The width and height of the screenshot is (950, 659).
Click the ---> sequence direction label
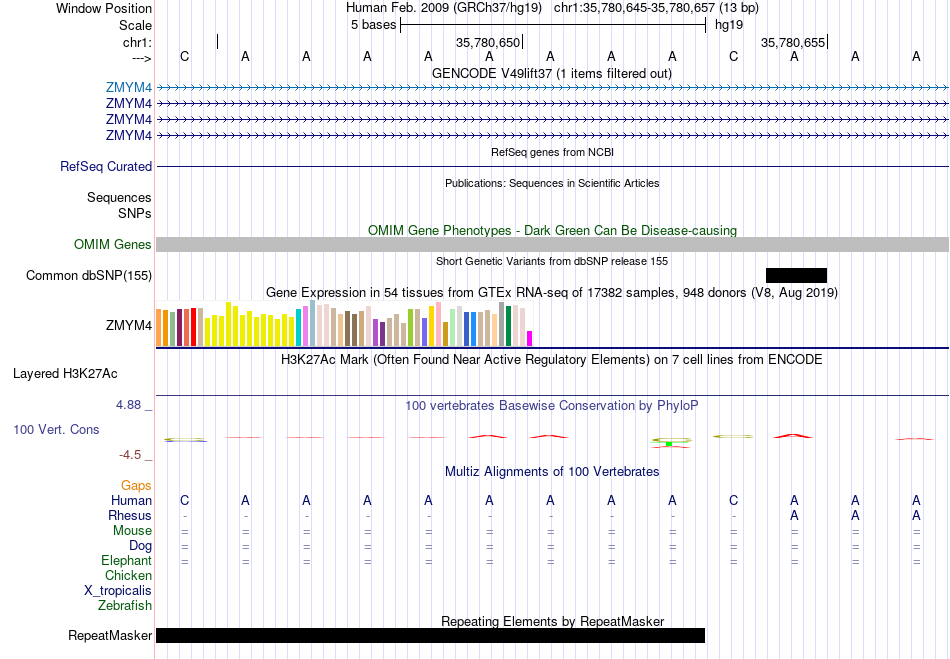click(141, 58)
